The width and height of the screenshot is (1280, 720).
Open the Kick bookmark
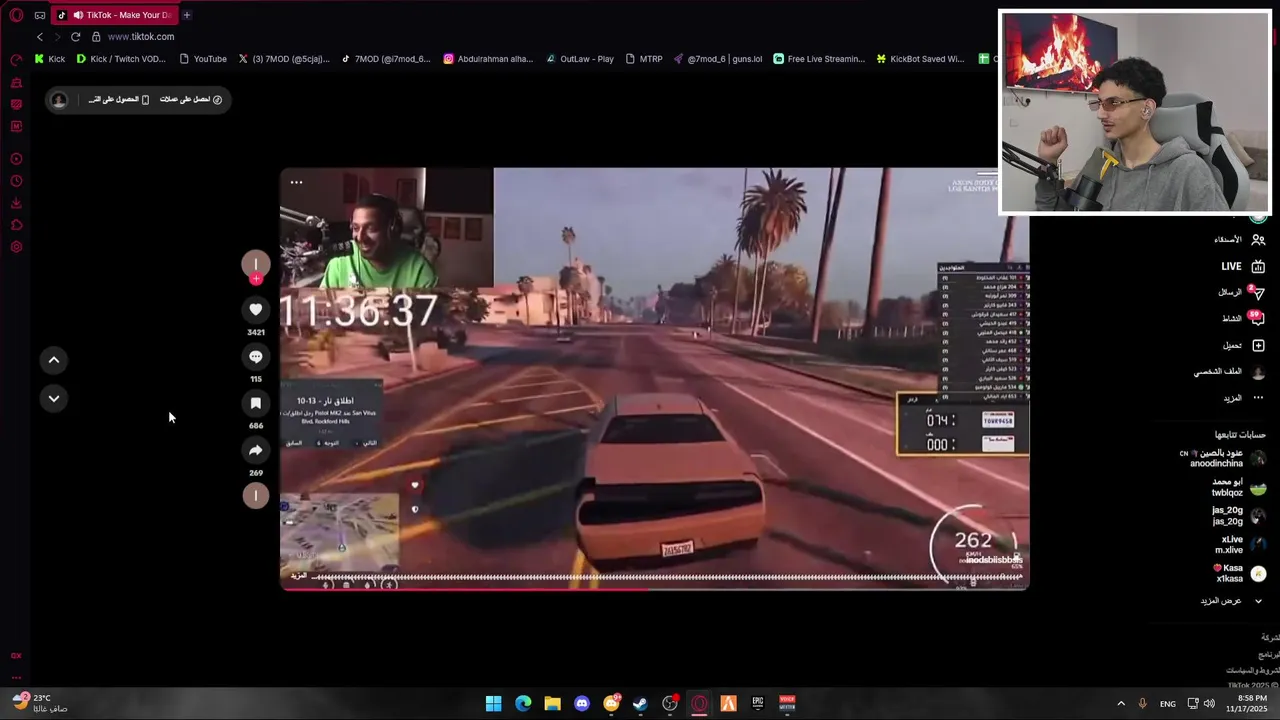coord(50,59)
